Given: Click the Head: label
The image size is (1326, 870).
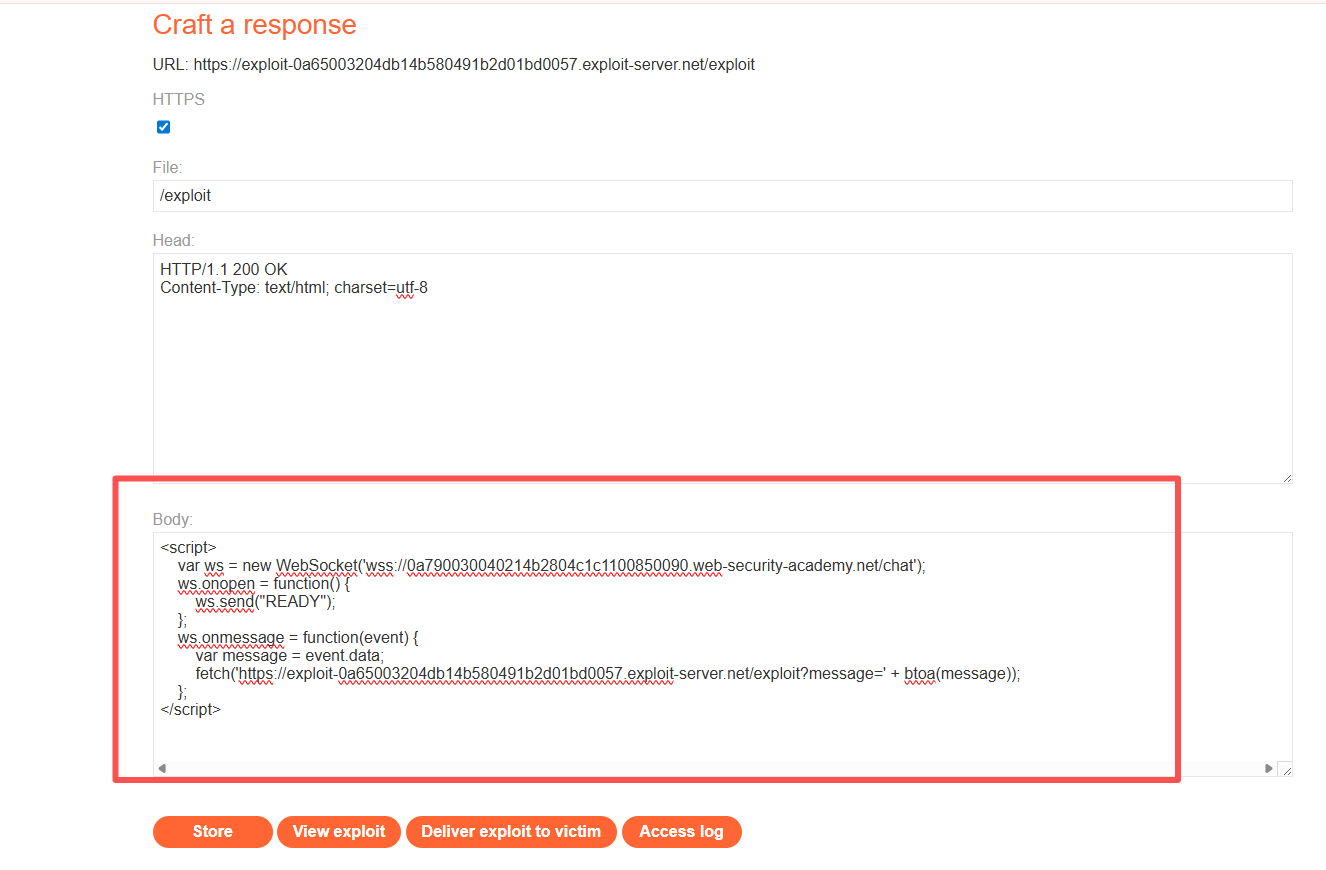Looking at the screenshot, I should pos(173,240).
